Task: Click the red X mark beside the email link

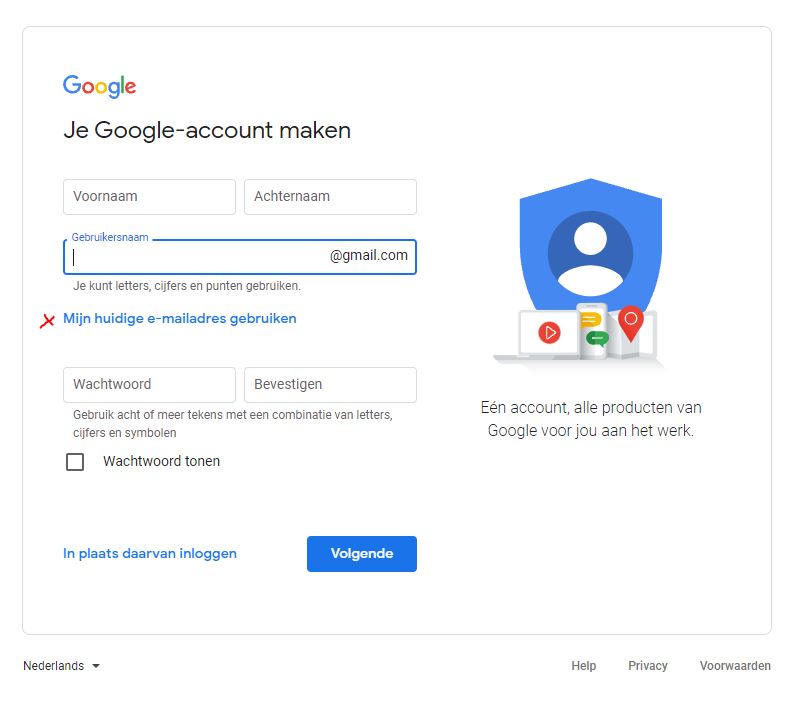Action: click(x=47, y=321)
